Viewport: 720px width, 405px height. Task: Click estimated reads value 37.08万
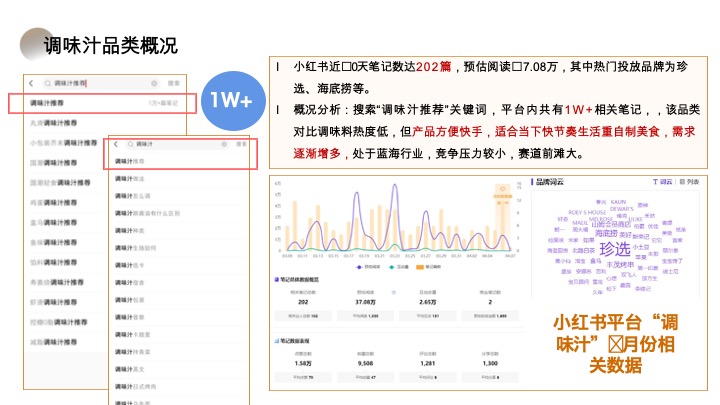(366, 302)
